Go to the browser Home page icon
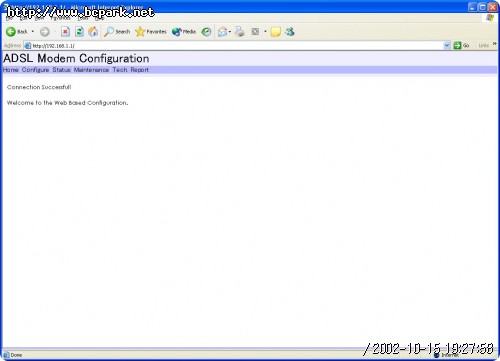Screen dimensions: 500x361 (93, 32)
